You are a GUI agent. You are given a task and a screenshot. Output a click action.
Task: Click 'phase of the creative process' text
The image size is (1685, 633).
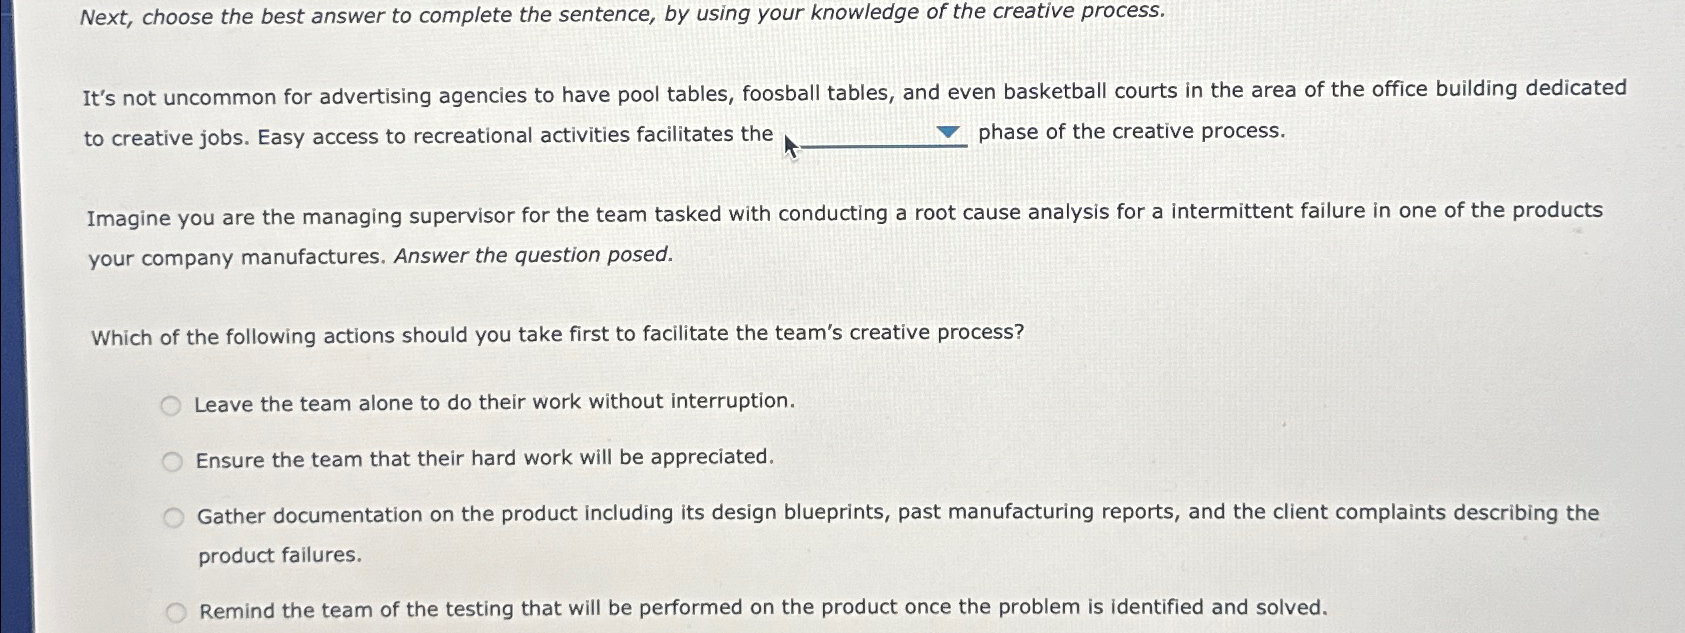coord(1131,130)
